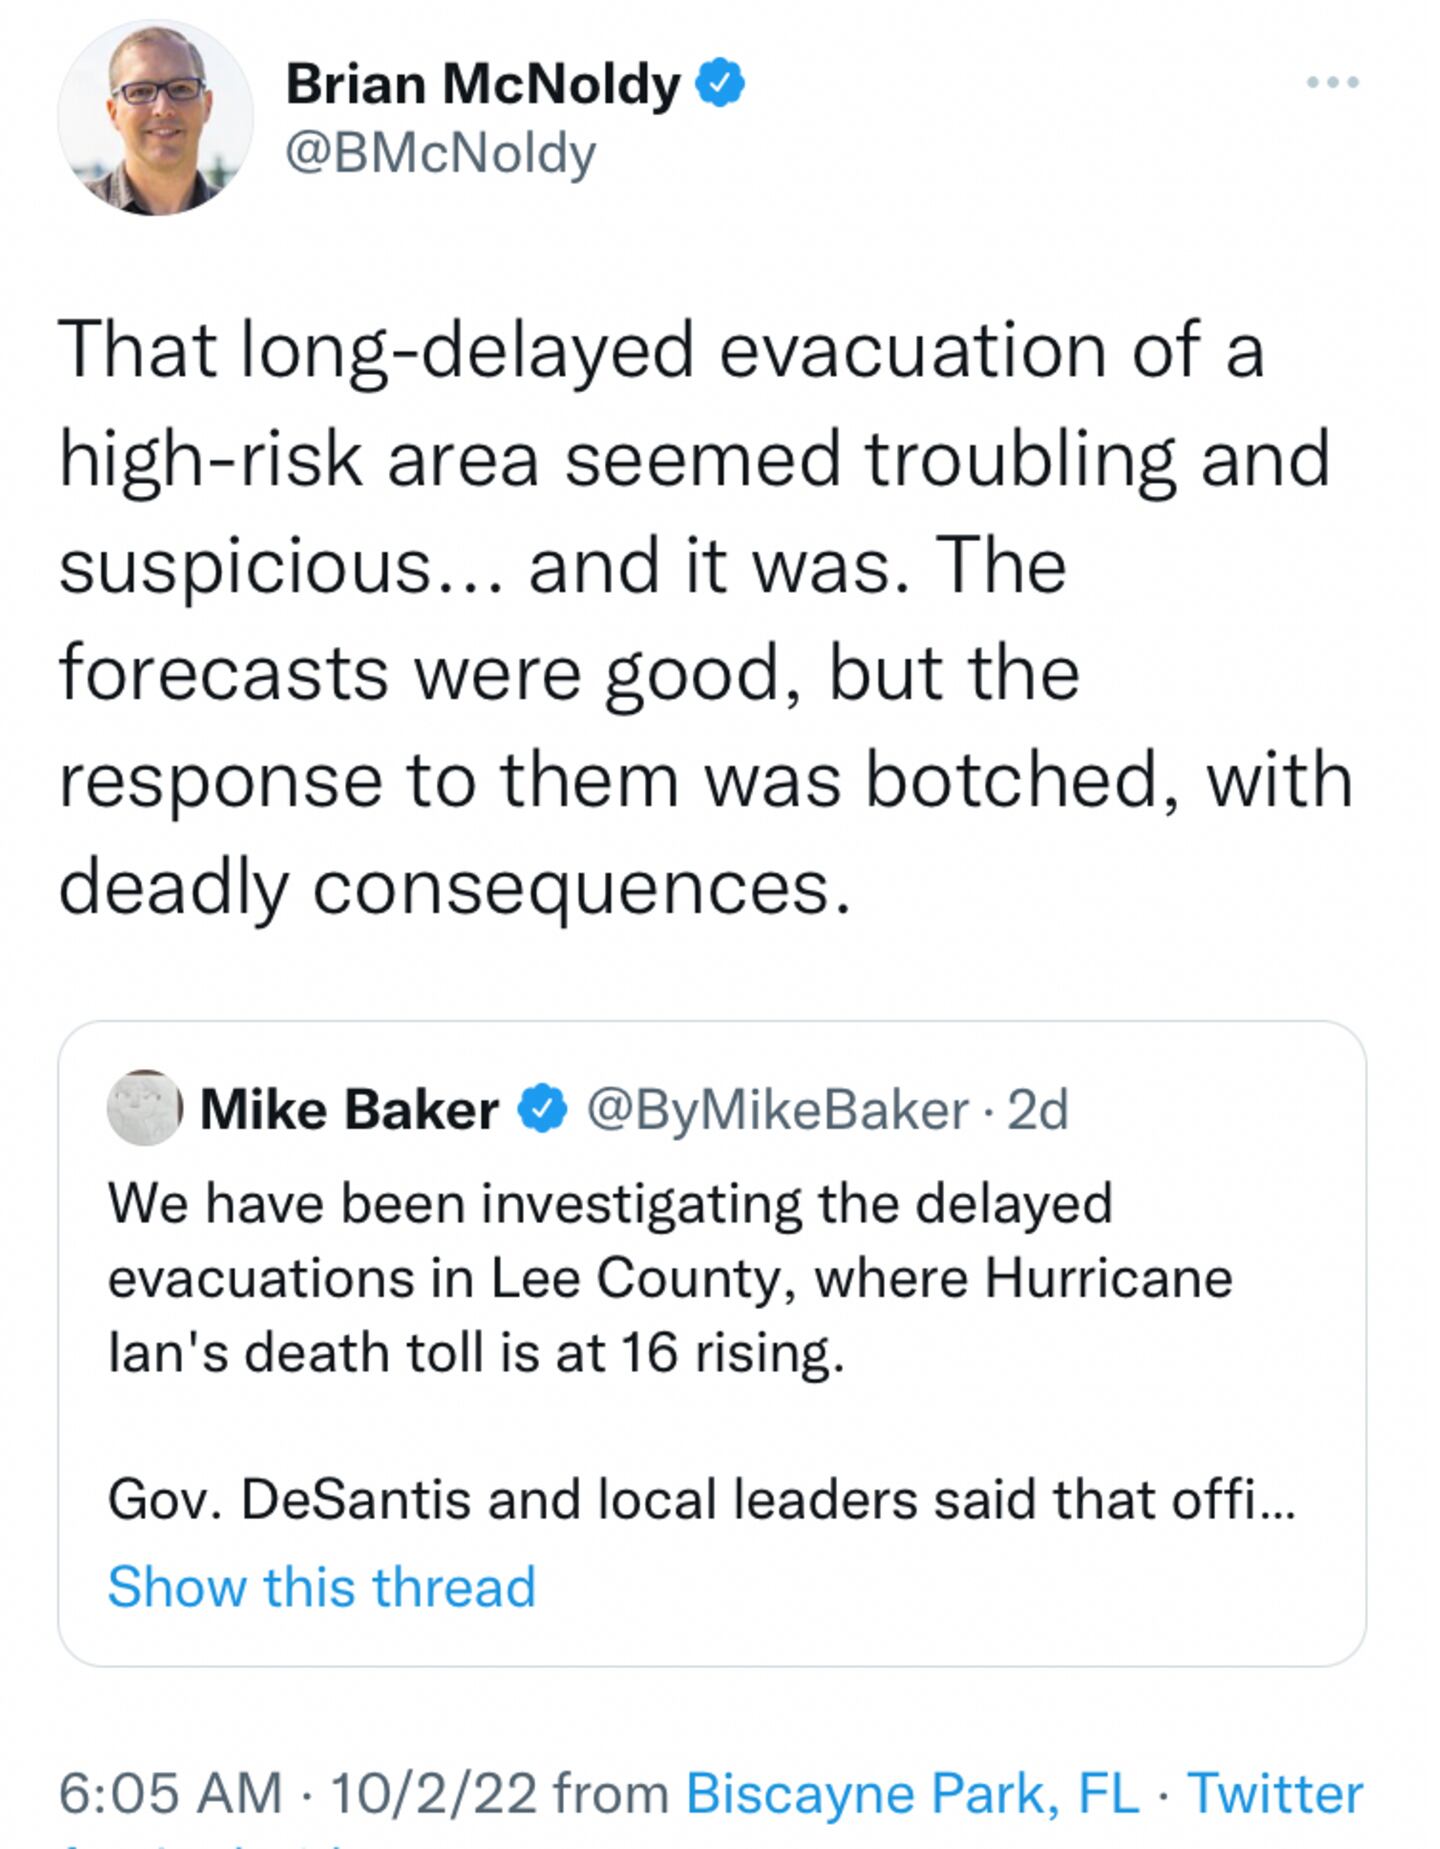Tap Mike Baker's small avatar image
Screen dimensions: 1440x1849
[x=144, y=1108]
